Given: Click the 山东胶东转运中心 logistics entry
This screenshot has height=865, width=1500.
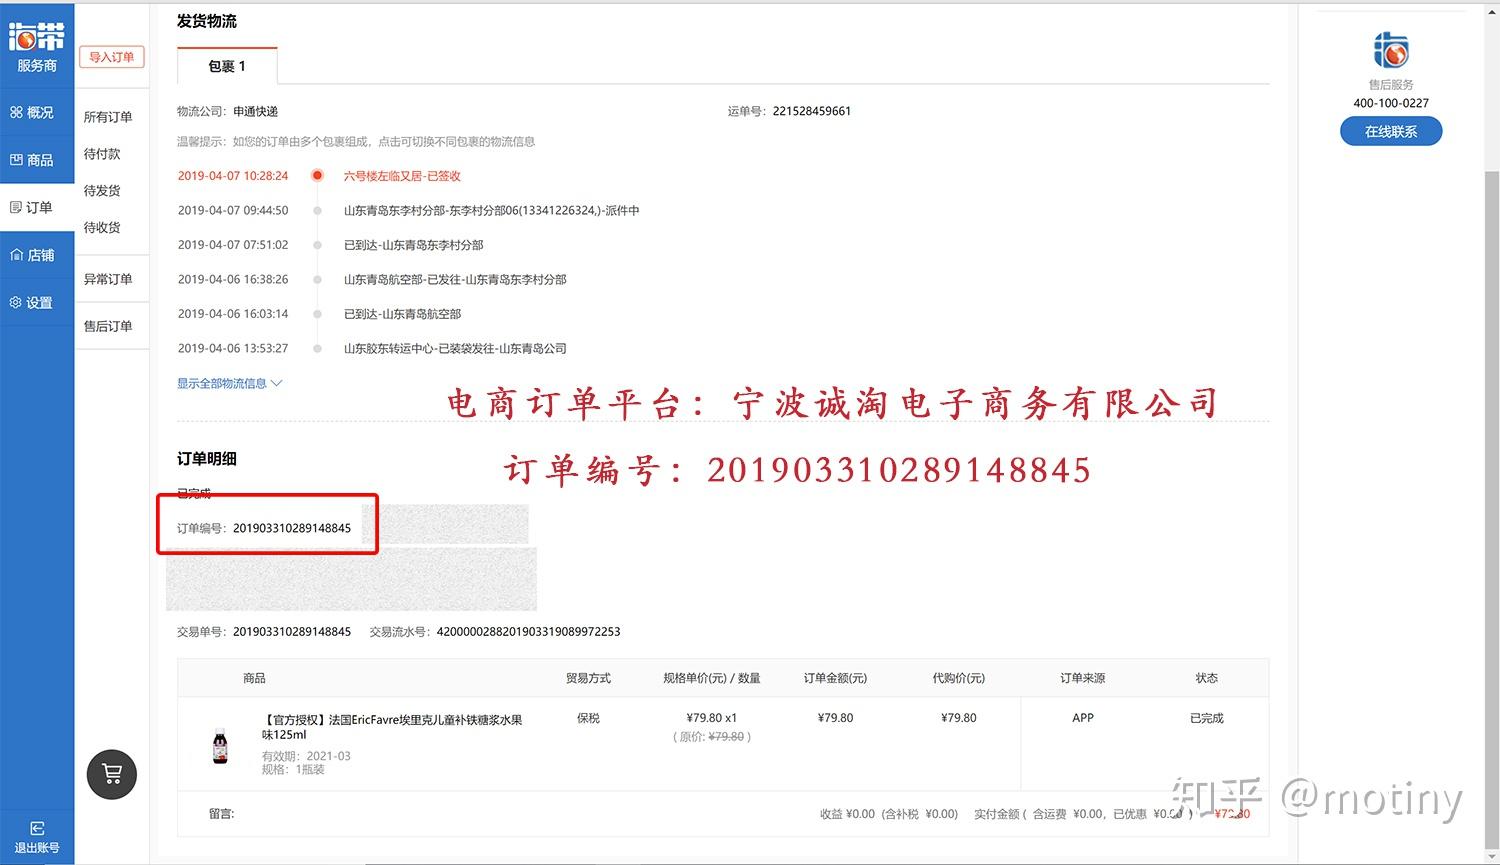Looking at the screenshot, I should (x=455, y=349).
